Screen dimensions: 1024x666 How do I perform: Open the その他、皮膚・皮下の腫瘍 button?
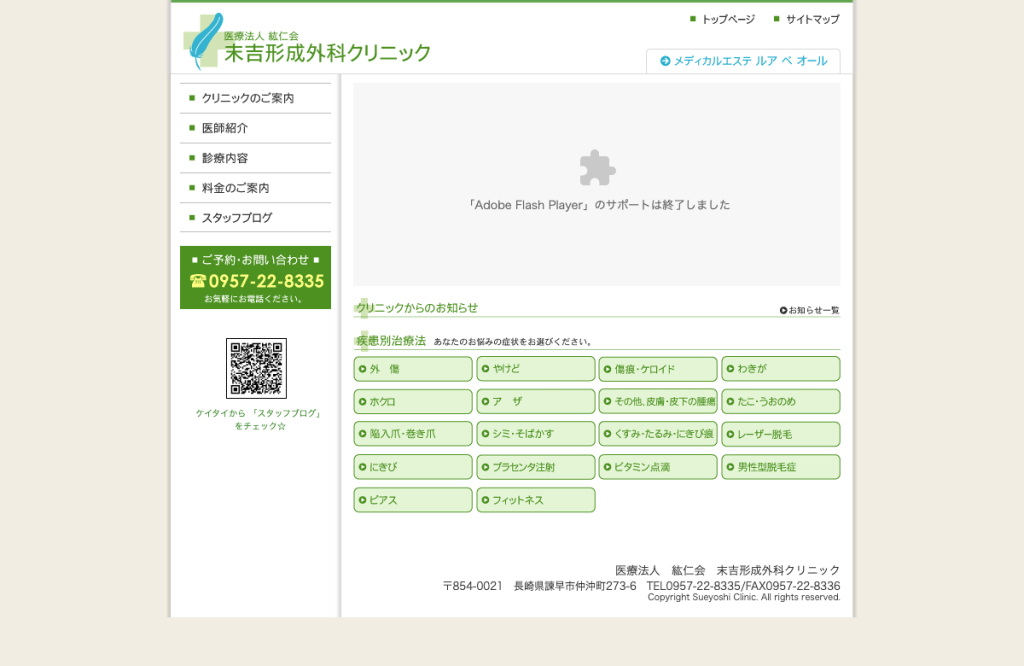[x=658, y=402]
